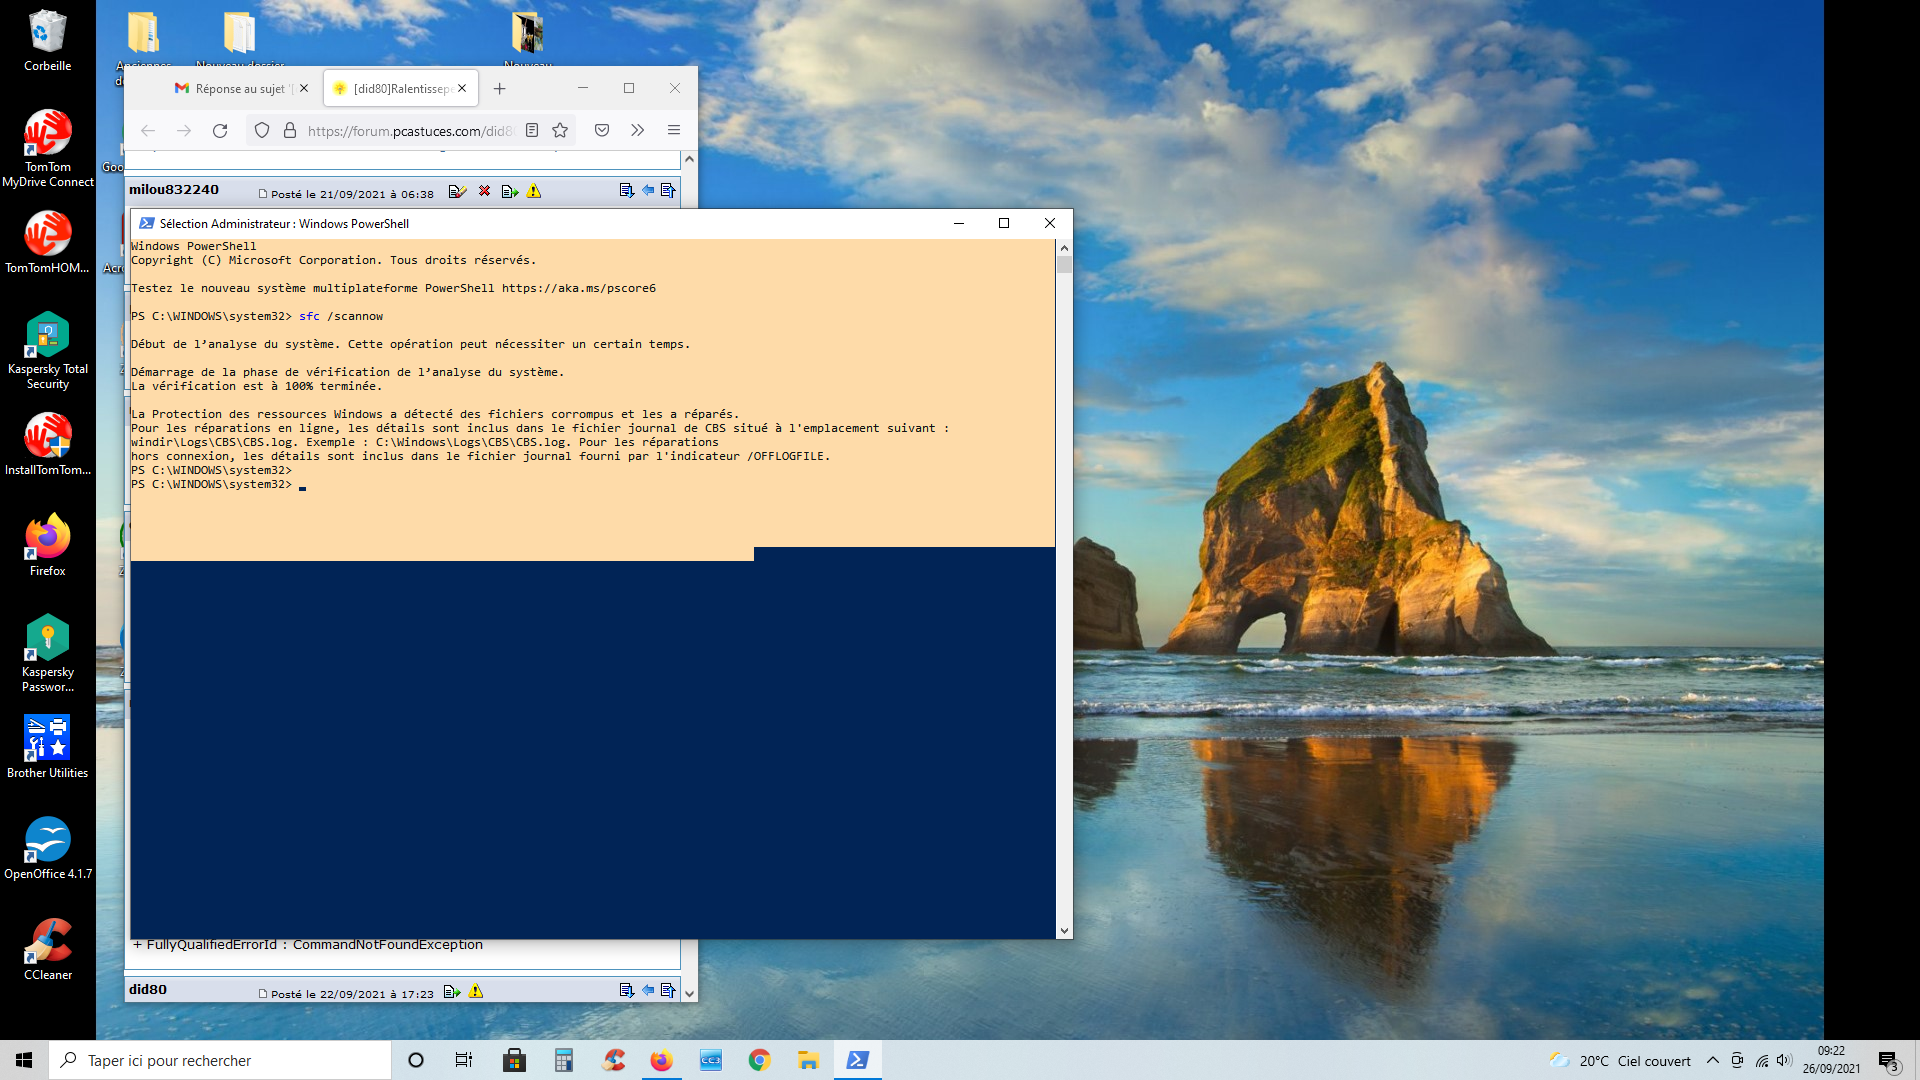
Task: Click the padlock site security icon
Action: 290,131
